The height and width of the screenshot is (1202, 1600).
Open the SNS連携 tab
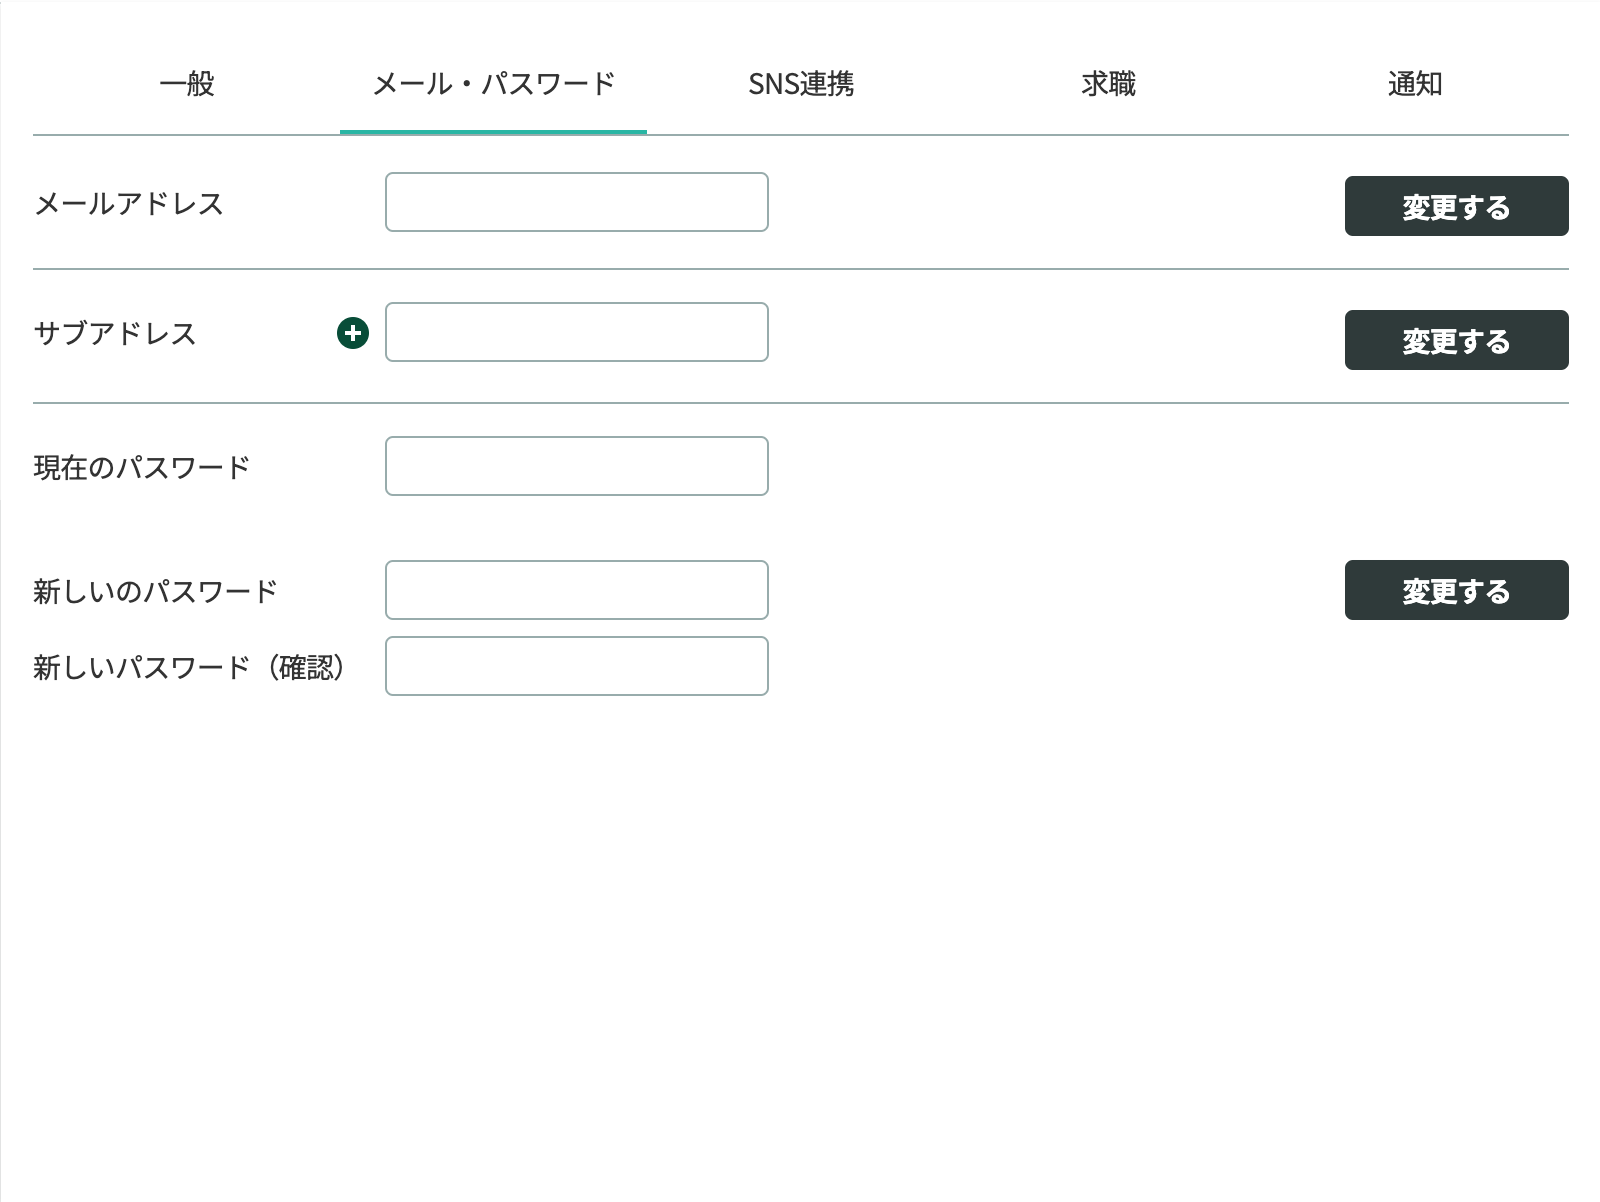pyautogui.click(x=801, y=84)
